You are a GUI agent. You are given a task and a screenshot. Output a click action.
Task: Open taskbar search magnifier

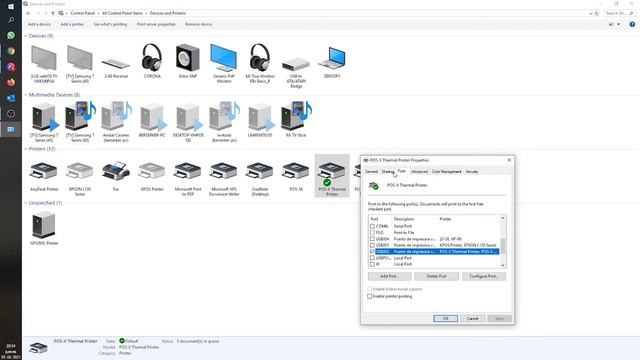click(11, 20)
